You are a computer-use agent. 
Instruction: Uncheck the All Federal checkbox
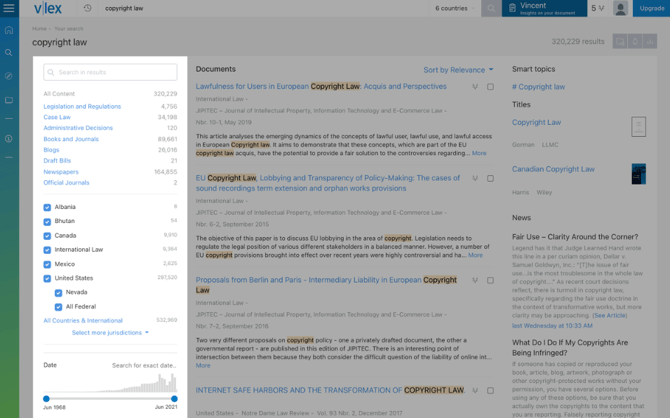click(59, 307)
